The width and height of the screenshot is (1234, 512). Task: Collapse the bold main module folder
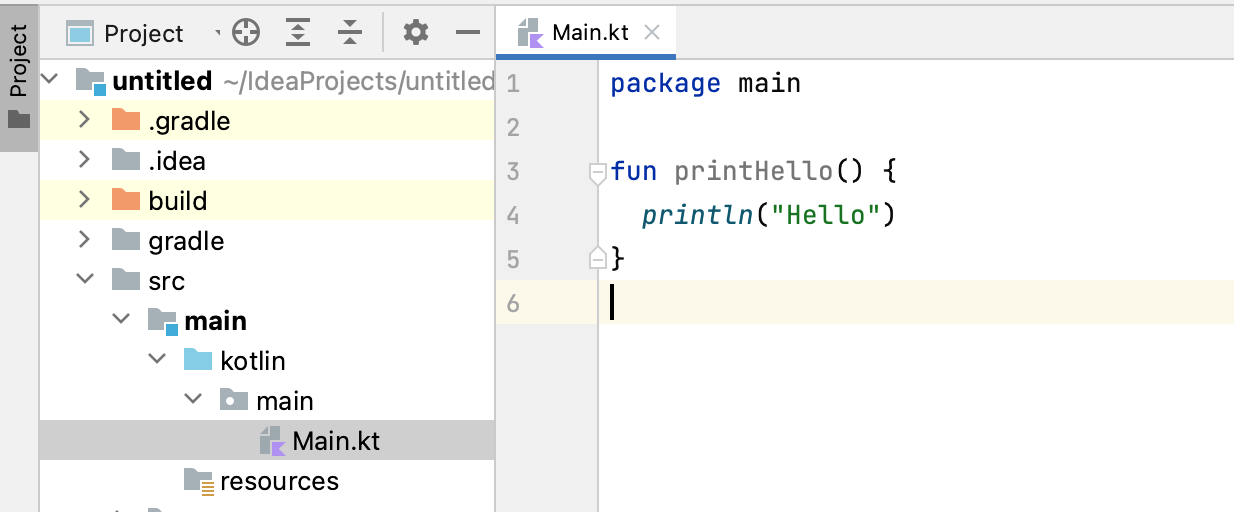pos(121,321)
